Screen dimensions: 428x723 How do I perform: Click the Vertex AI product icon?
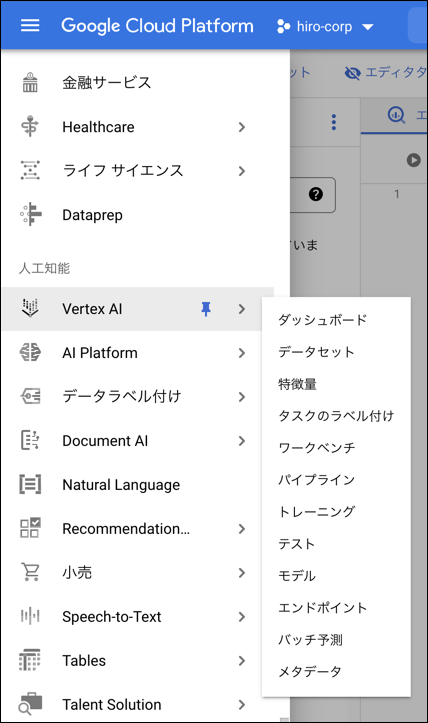pos(30,308)
